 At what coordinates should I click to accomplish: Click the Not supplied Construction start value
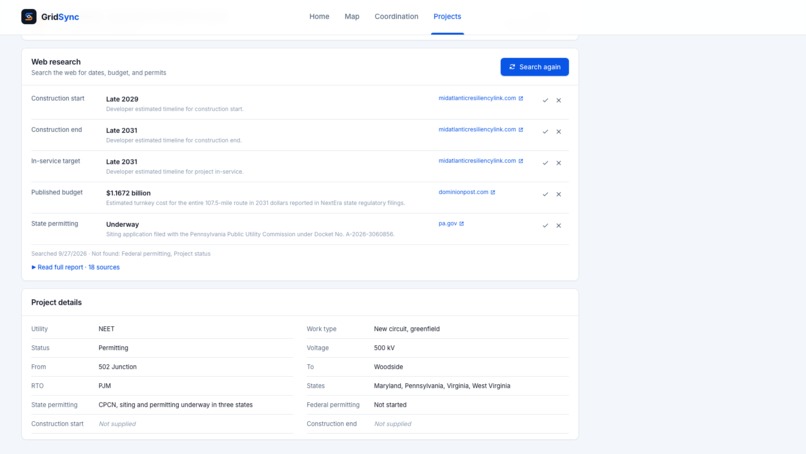tap(117, 424)
